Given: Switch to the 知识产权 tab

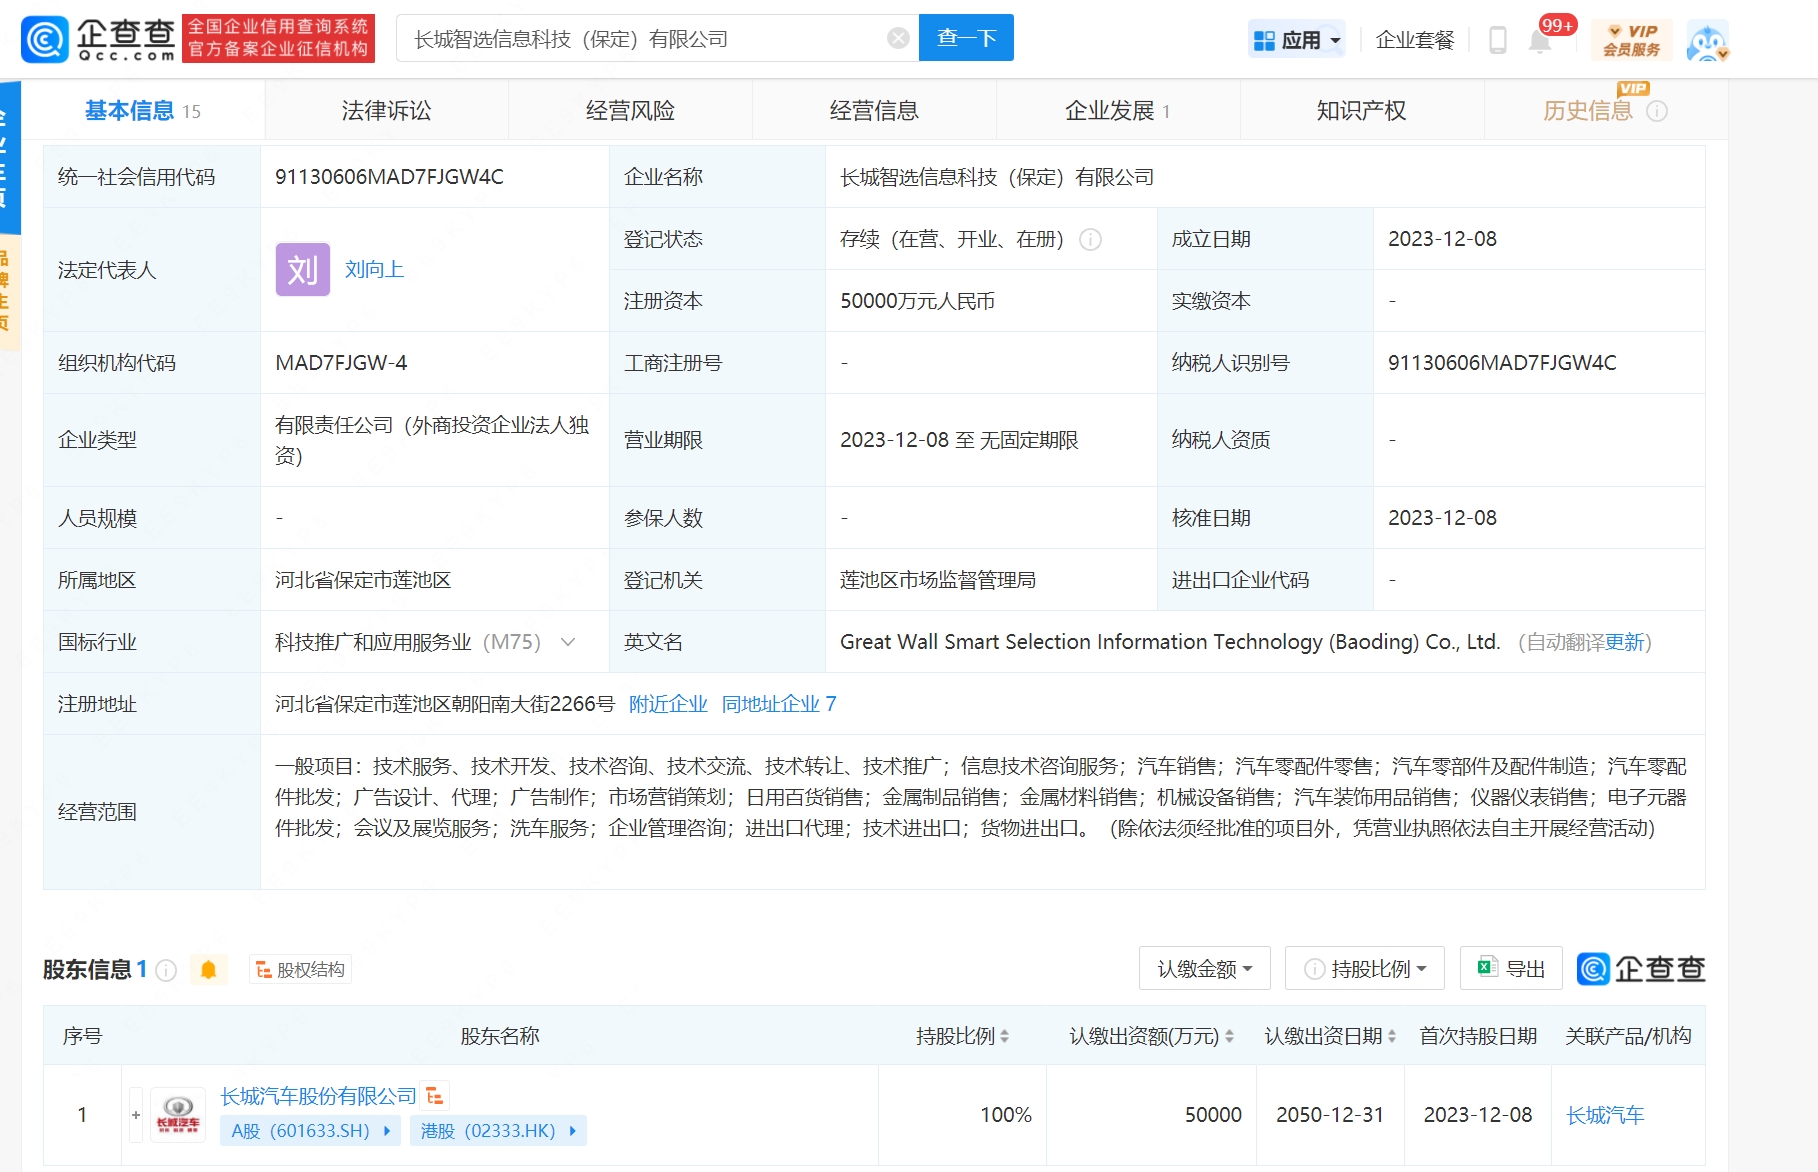Looking at the screenshot, I should (1361, 110).
